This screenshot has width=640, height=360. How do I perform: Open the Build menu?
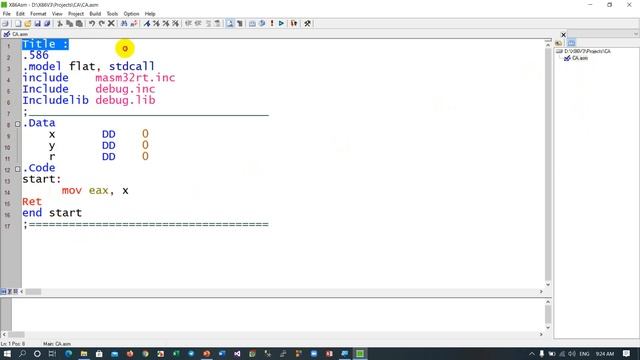pos(95,14)
